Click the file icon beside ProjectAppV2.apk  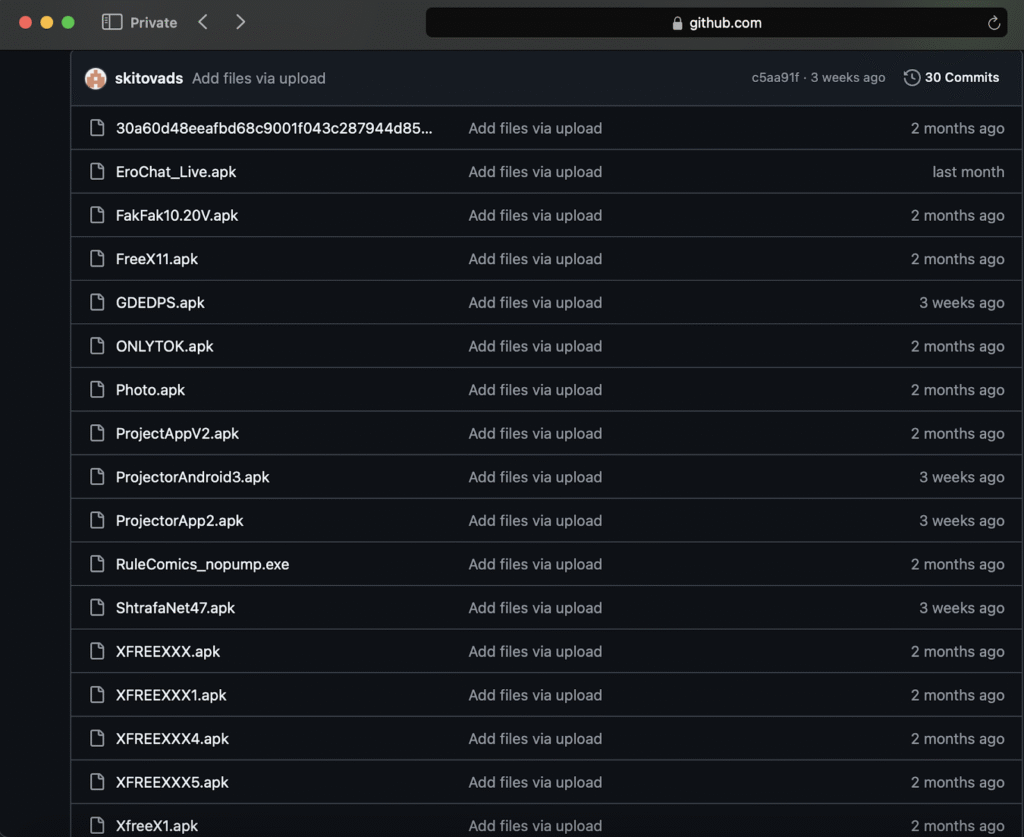click(x=97, y=433)
